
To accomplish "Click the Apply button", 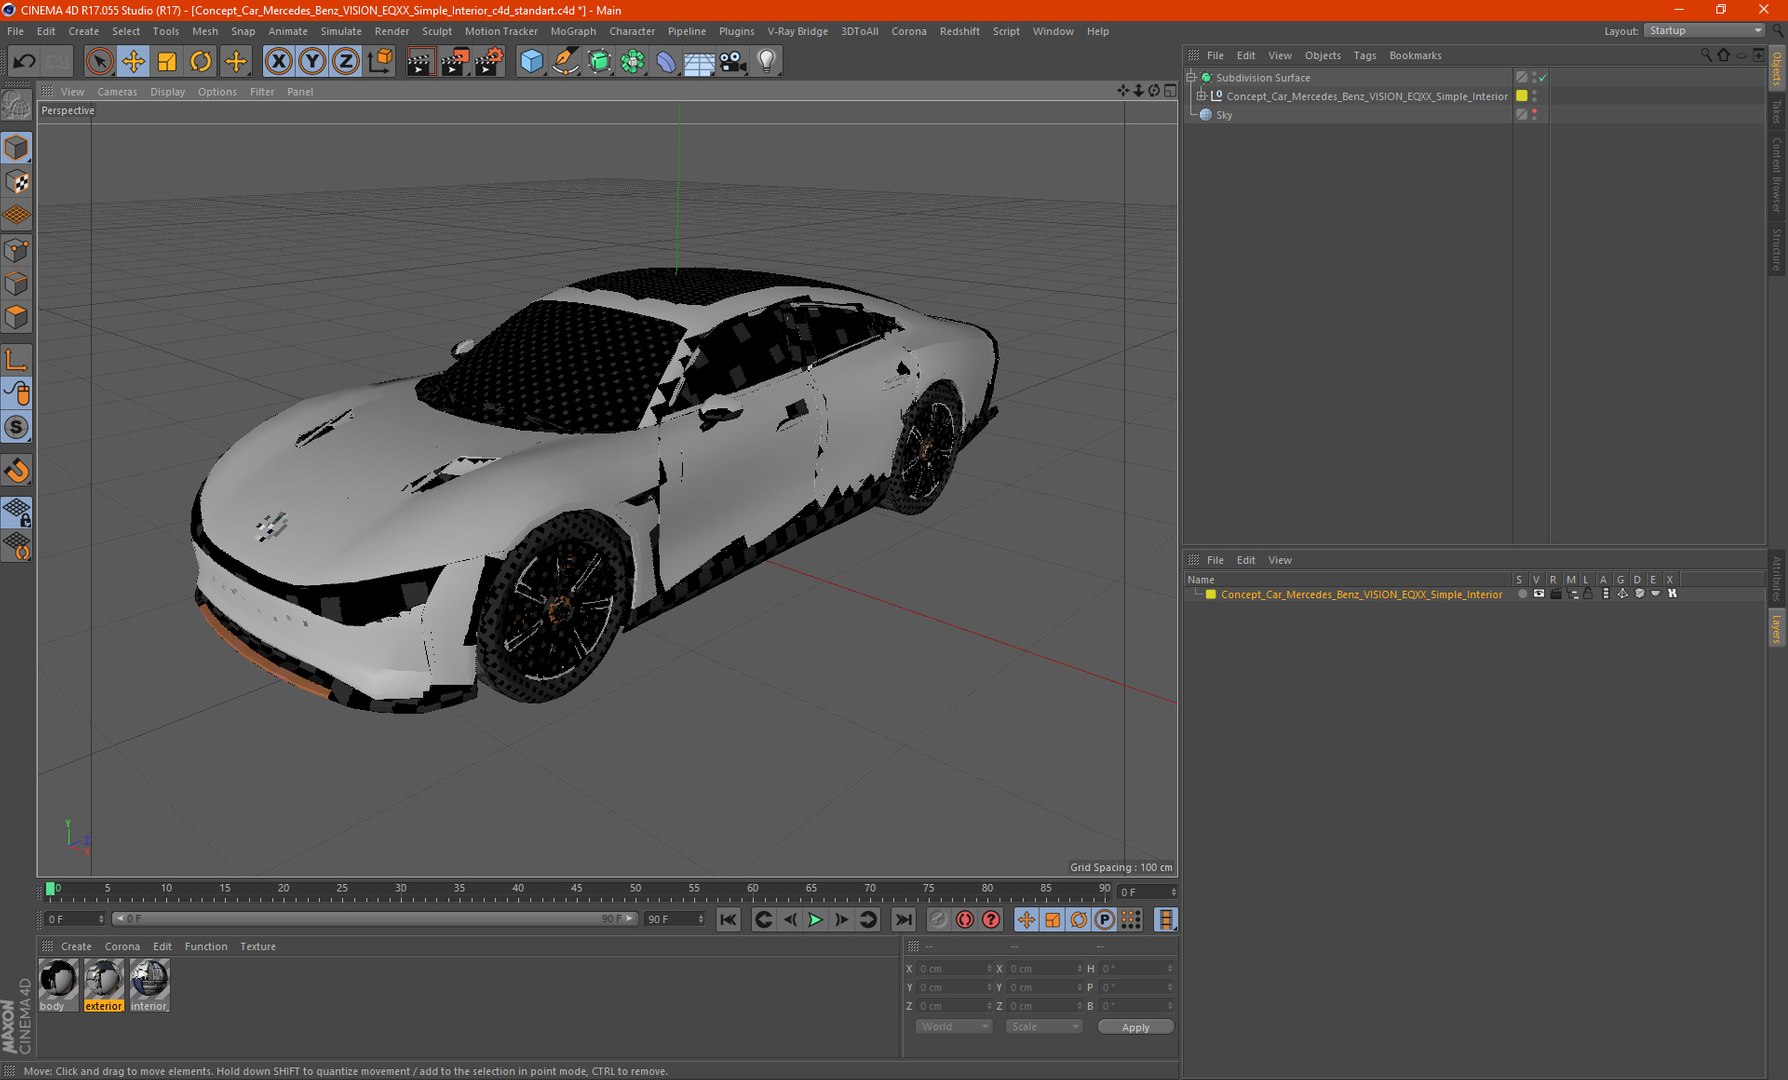I will (x=1135, y=1027).
